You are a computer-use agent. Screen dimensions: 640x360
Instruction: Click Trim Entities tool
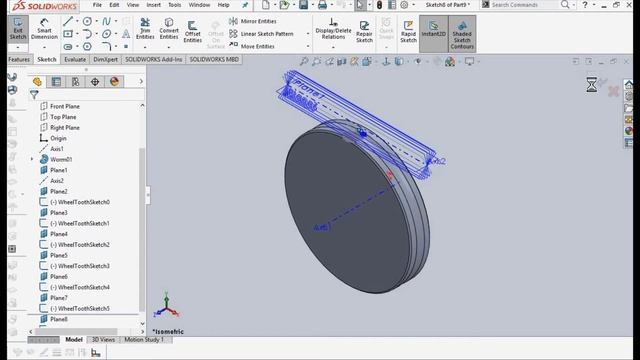click(x=145, y=29)
